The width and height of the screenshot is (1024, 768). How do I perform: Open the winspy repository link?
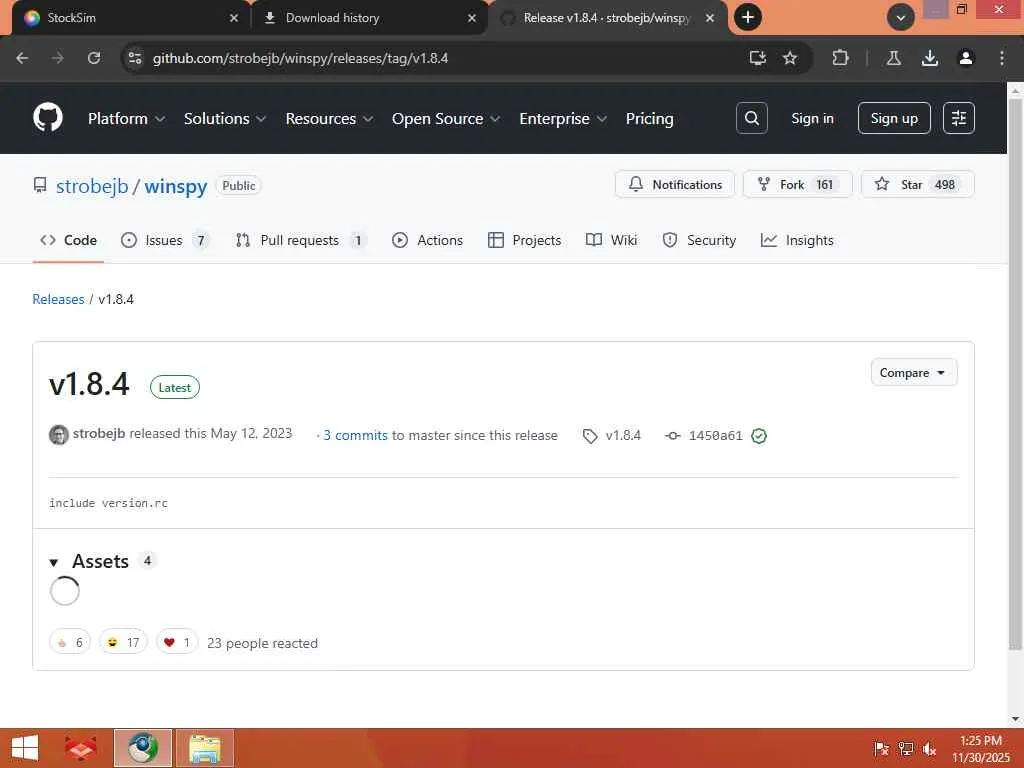click(176, 185)
